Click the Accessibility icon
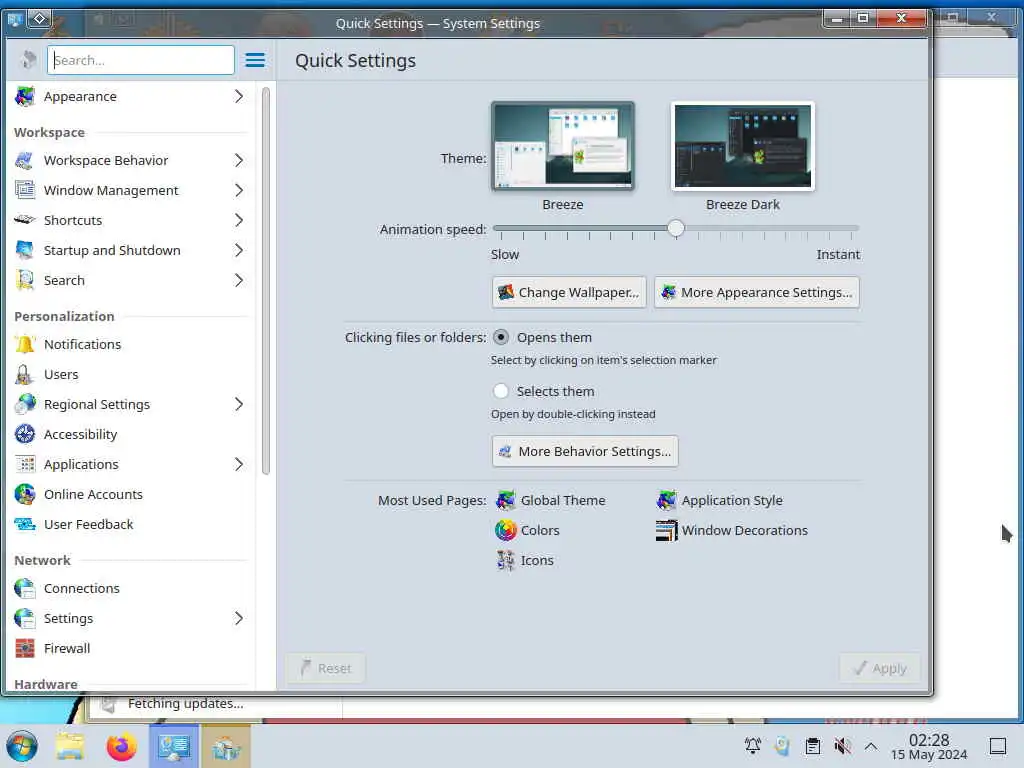Image resolution: width=1024 pixels, height=768 pixels. point(25,434)
